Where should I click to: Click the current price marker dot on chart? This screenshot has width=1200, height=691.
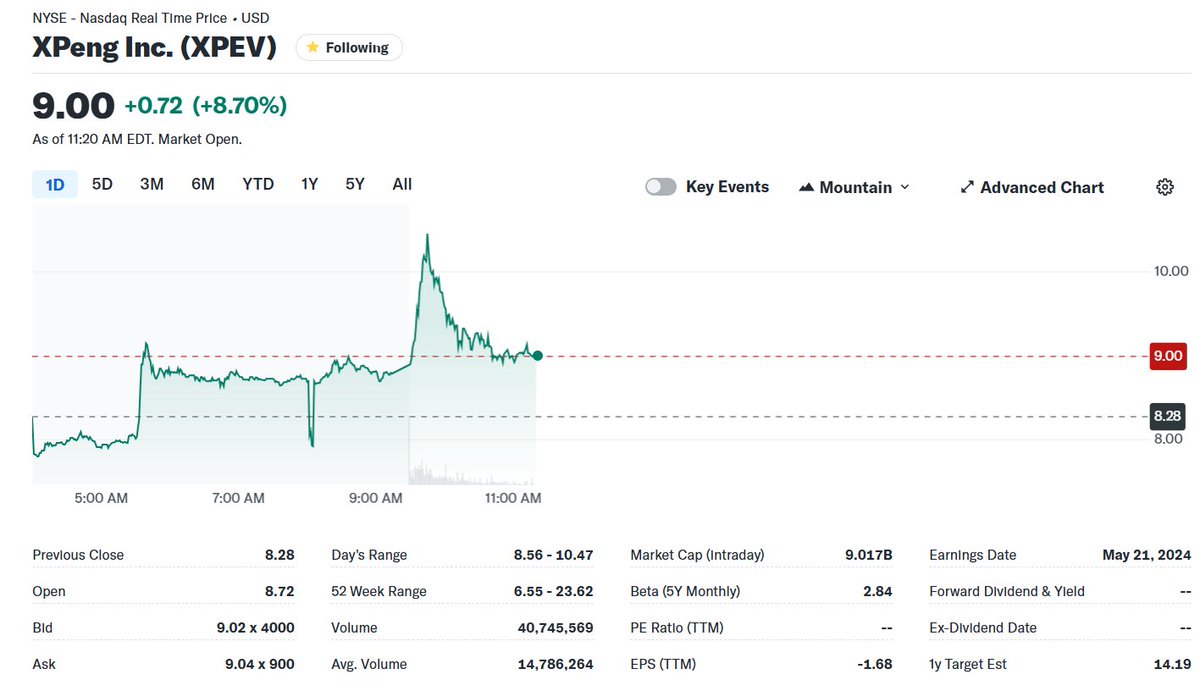pyautogui.click(x=537, y=355)
